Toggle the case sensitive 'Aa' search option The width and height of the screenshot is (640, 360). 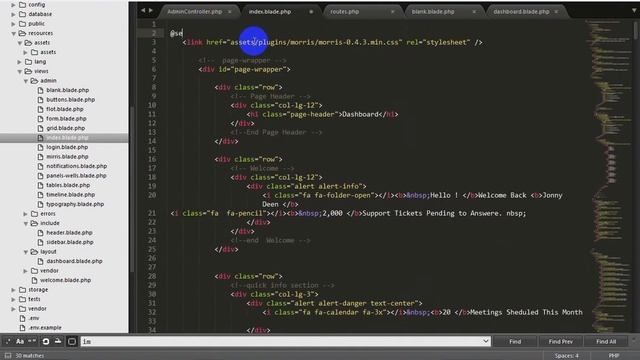[x=20, y=341]
